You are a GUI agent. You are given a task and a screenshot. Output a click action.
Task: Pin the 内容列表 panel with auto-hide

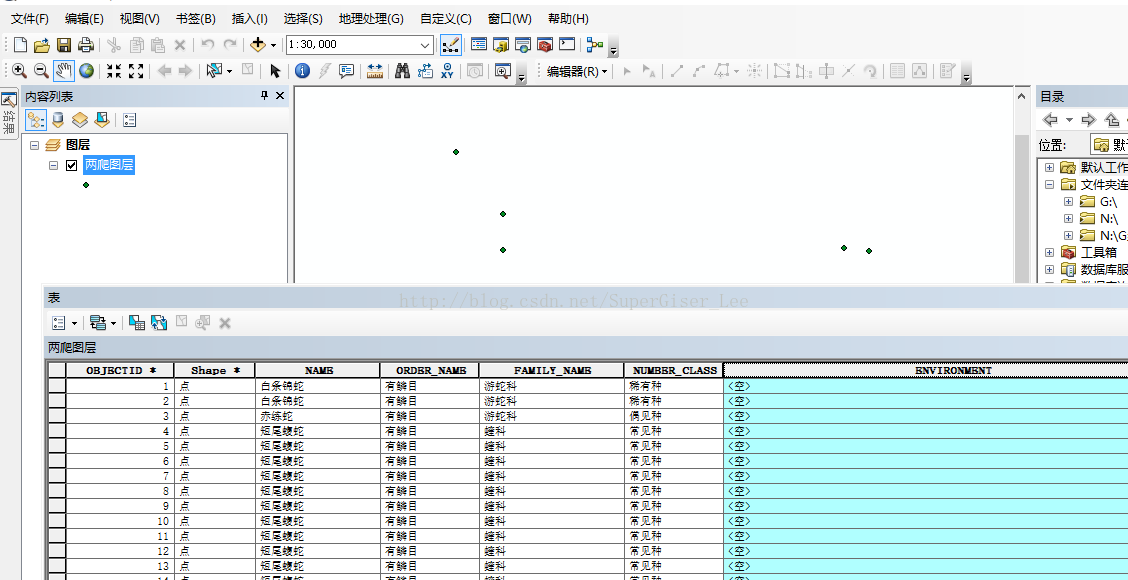click(x=265, y=96)
